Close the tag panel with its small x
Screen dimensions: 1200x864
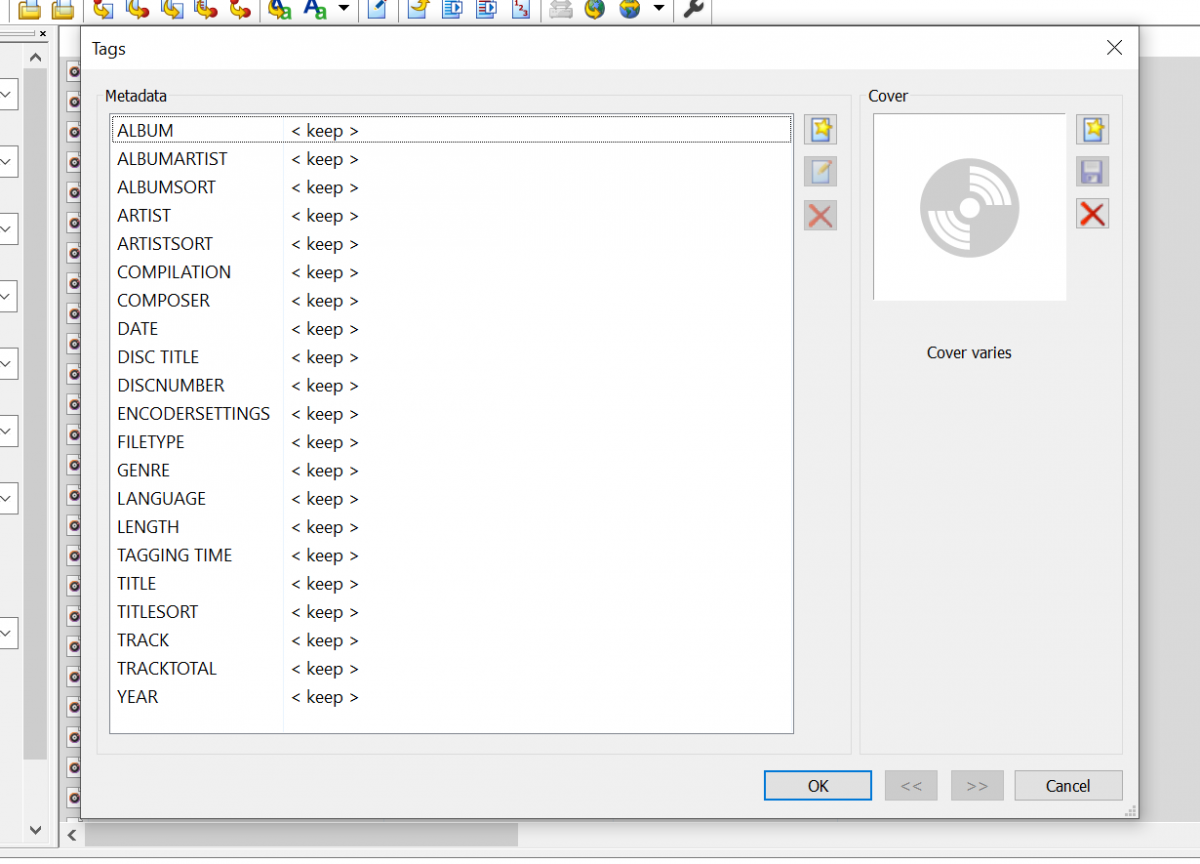pos(42,33)
